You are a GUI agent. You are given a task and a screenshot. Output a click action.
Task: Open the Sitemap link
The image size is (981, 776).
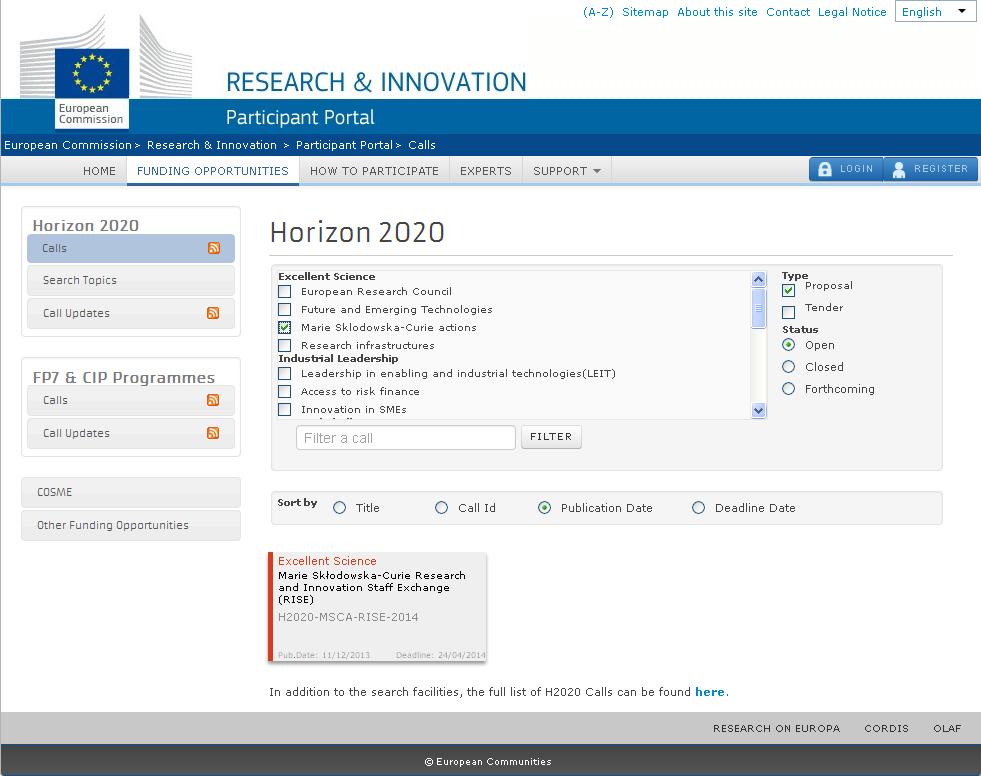point(645,12)
